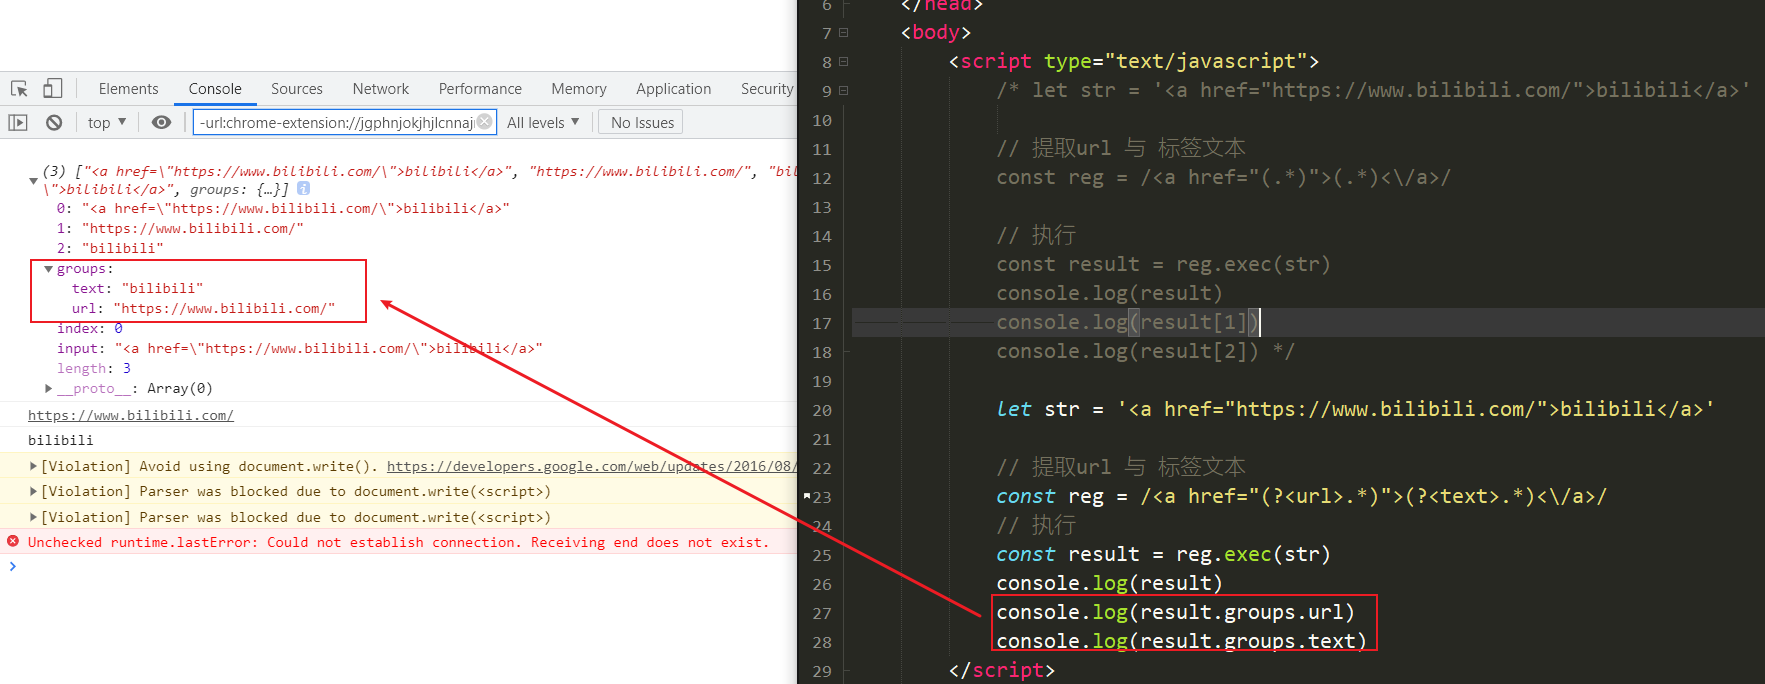Click the logged https://www.bilibili.com/ output line
1765x684 pixels.
click(x=131, y=415)
